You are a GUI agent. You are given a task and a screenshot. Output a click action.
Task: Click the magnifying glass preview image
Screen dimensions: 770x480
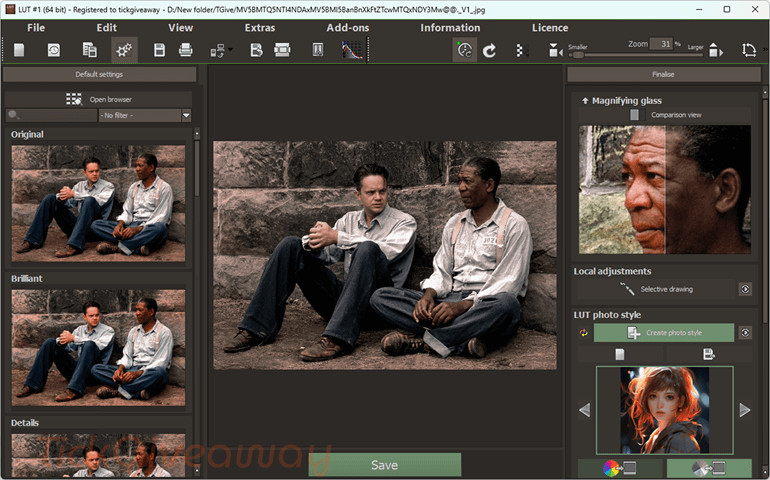pos(664,190)
